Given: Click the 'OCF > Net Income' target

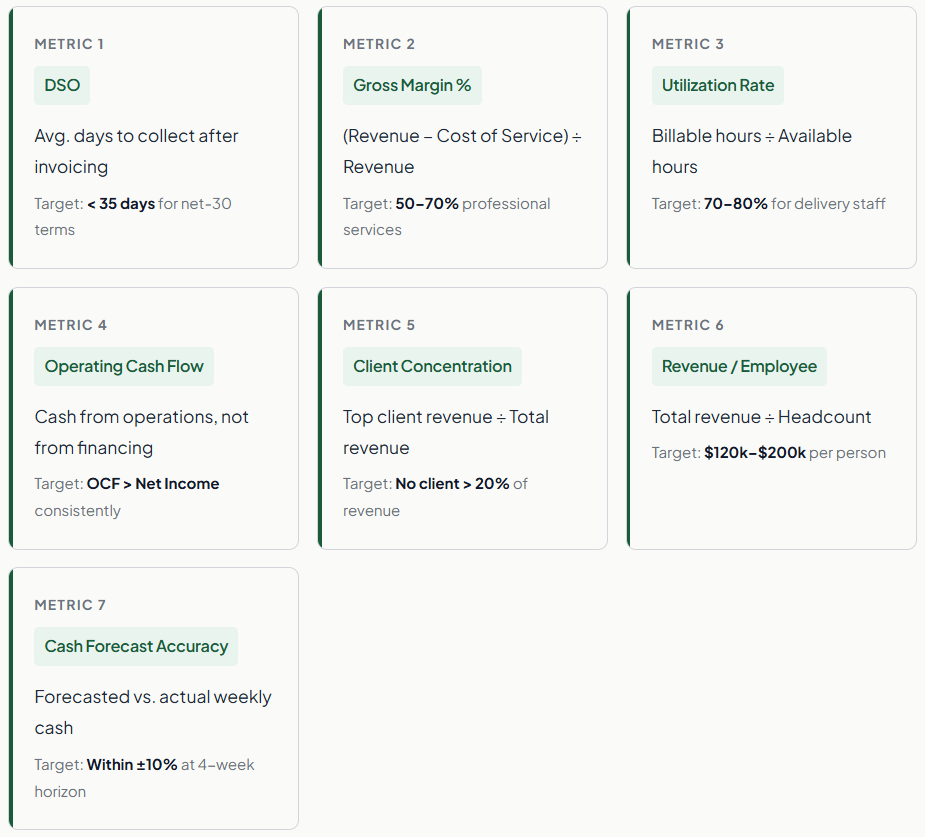Looking at the screenshot, I should [153, 484].
